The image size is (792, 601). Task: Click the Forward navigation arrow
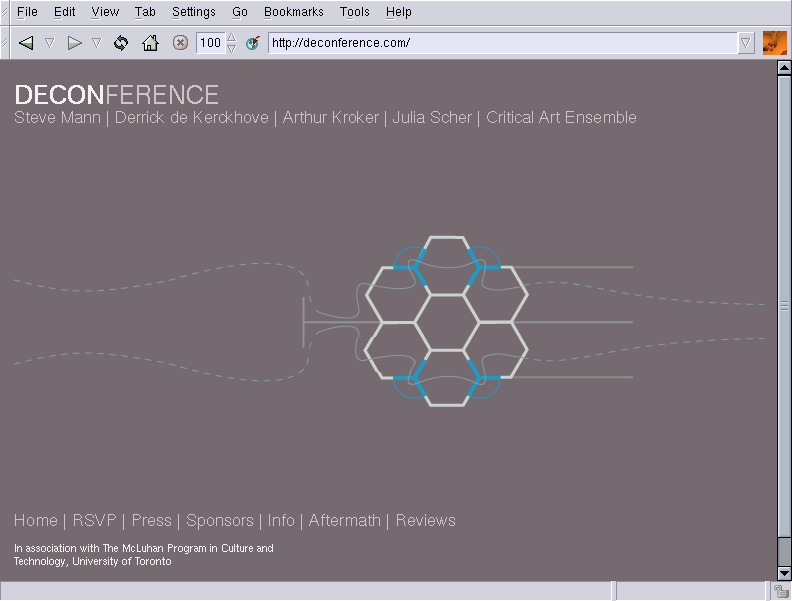pyautogui.click(x=74, y=43)
